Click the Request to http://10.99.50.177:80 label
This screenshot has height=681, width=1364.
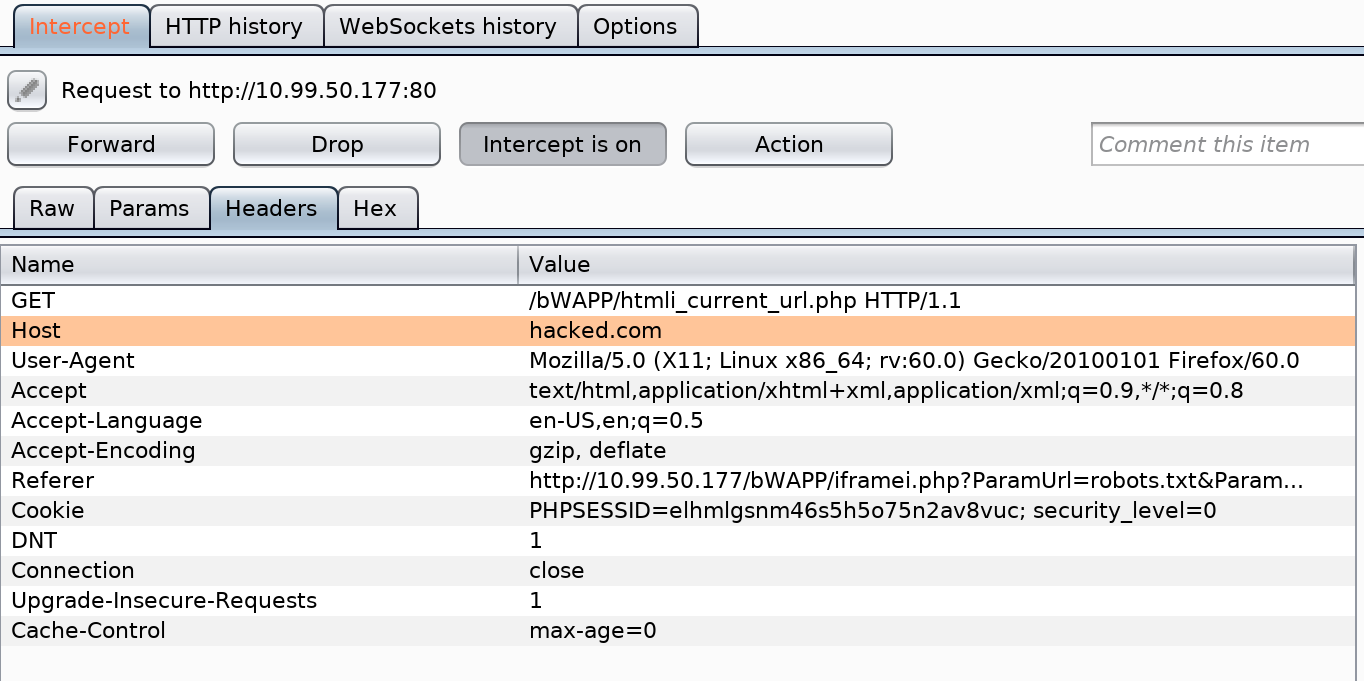tap(249, 91)
